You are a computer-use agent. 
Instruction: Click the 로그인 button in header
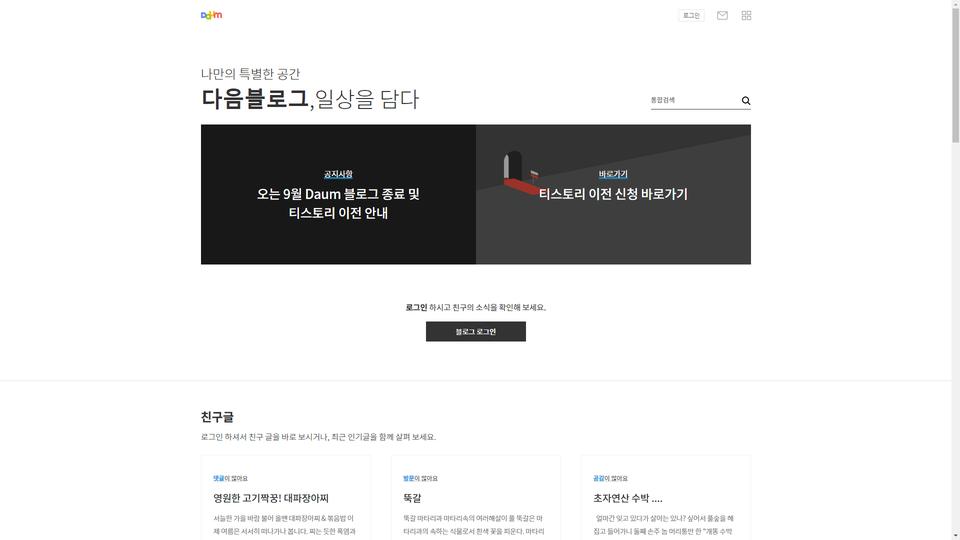pos(691,15)
